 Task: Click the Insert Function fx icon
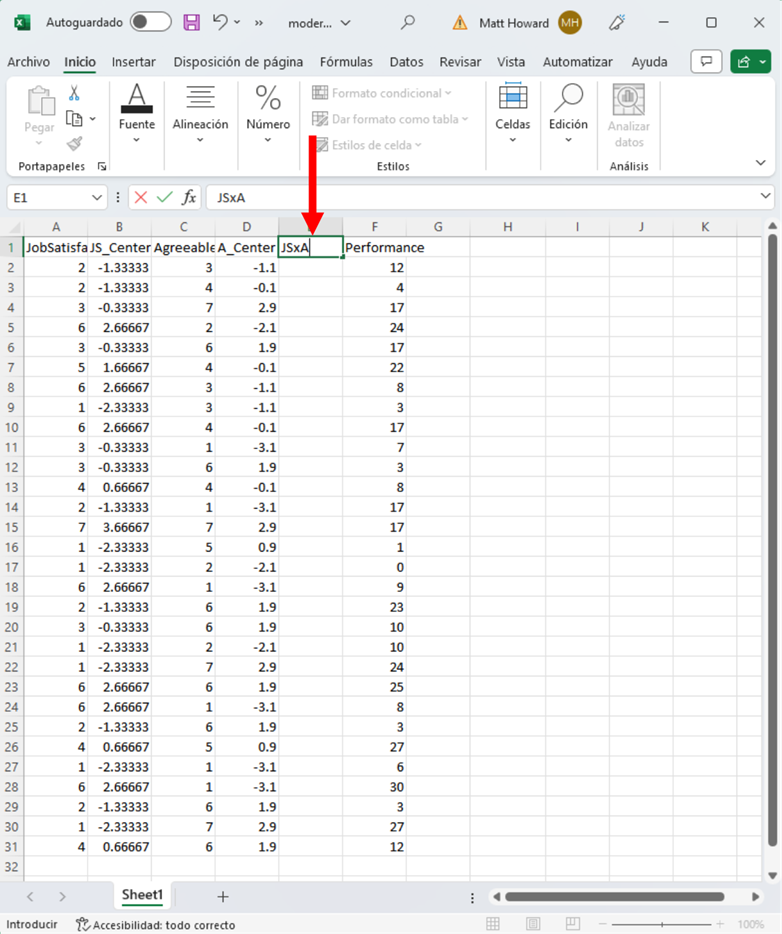pyautogui.click(x=189, y=198)
